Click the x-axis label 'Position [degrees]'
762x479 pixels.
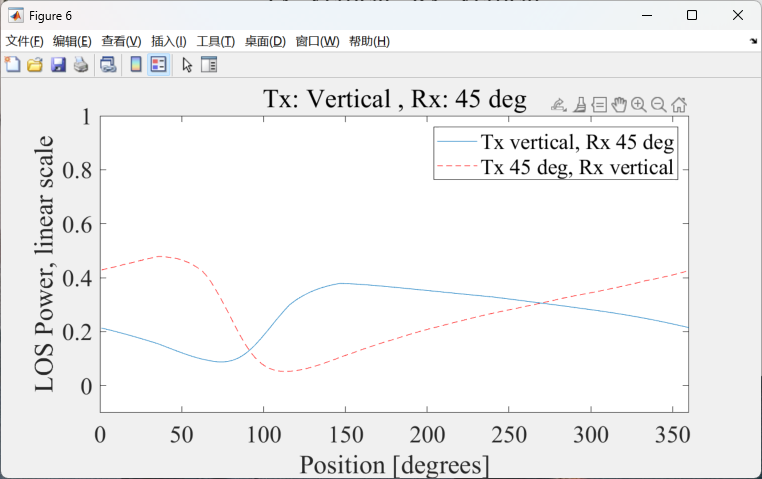(394, 465)
